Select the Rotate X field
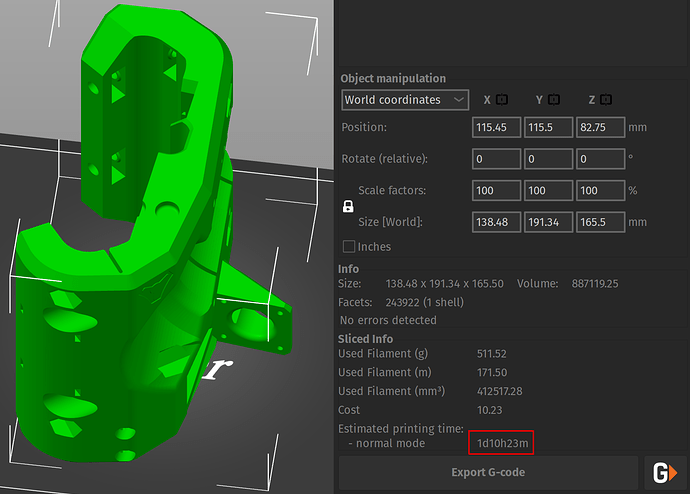 point(496,159)
